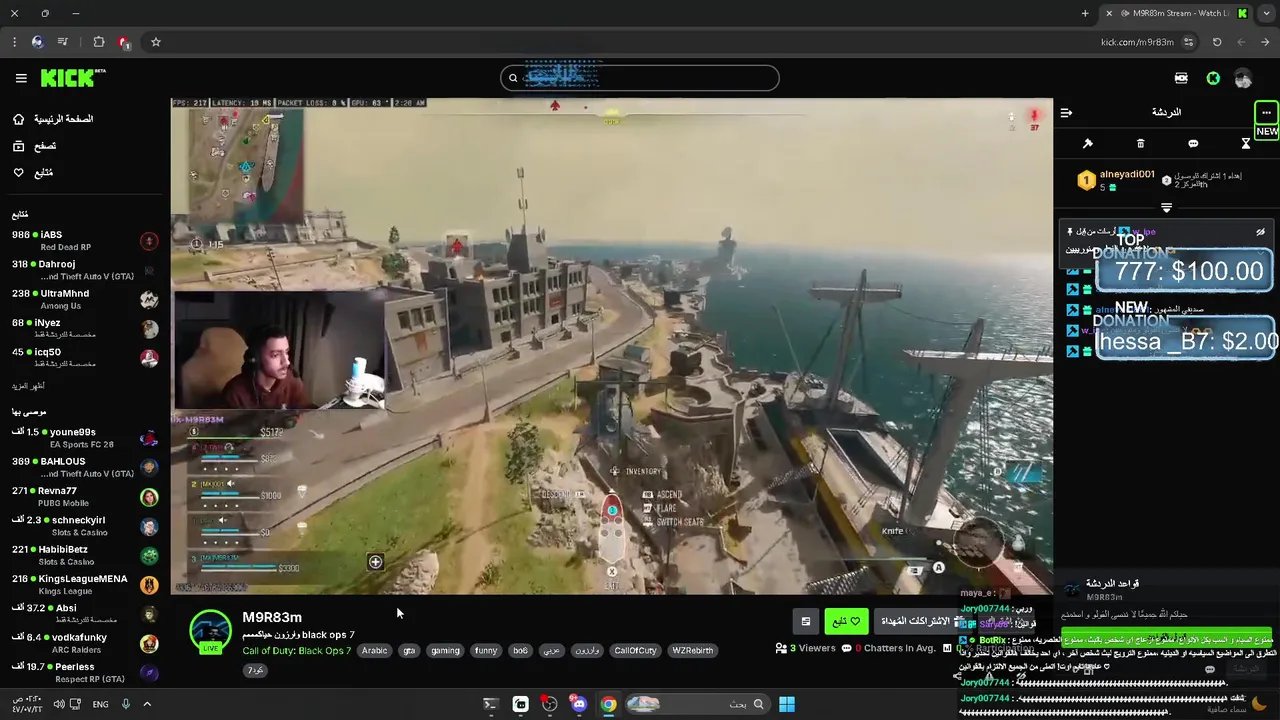Image resolution: width=1280 pixels, height=720 pixels.
Task: Open followed channel iNyez
Action: coord(85,328)
